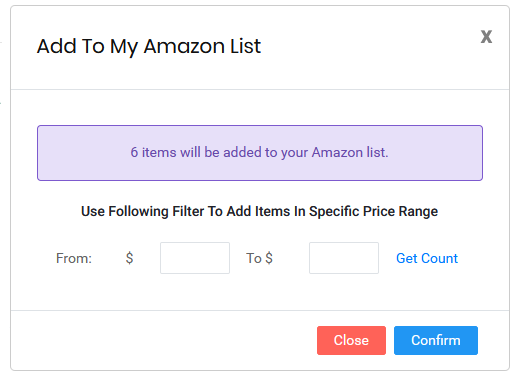518x377 pixels.
Task: Click the Get Count link
Action: tap(427, 258)
